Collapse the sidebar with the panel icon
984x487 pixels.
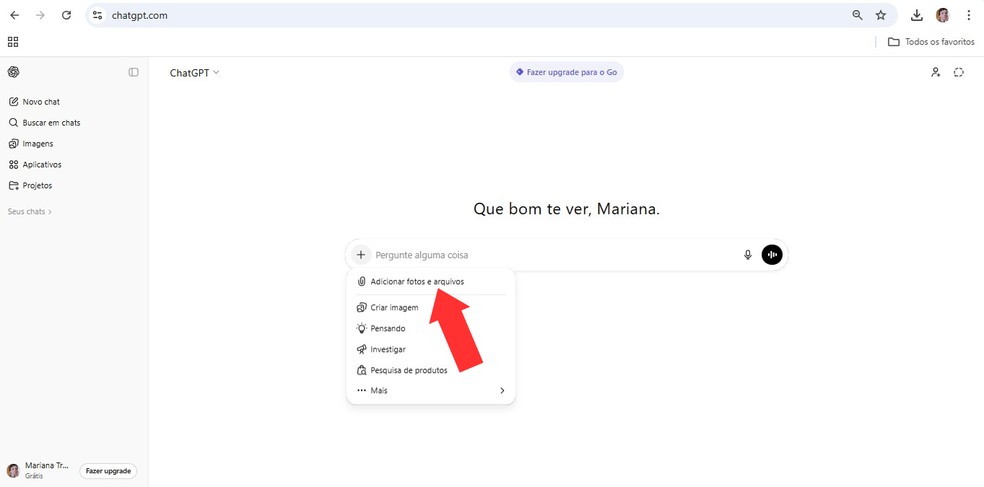[x=134, y=72]
